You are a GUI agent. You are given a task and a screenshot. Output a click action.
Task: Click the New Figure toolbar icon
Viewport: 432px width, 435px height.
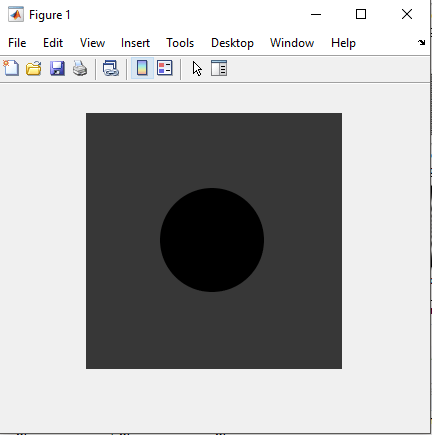[x=11, y=68]
